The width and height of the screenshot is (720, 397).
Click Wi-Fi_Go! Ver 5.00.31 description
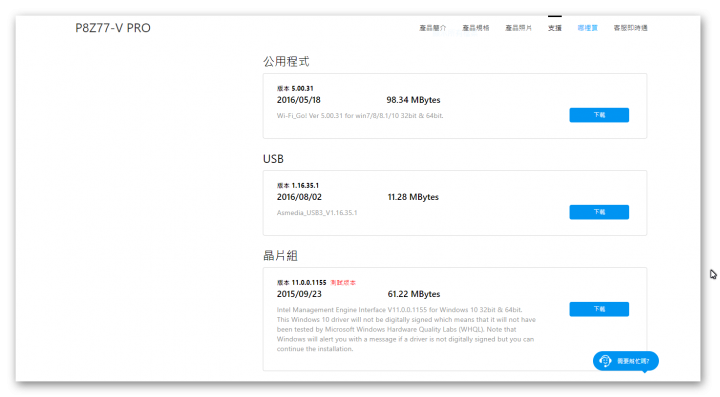tap(360, 116)
